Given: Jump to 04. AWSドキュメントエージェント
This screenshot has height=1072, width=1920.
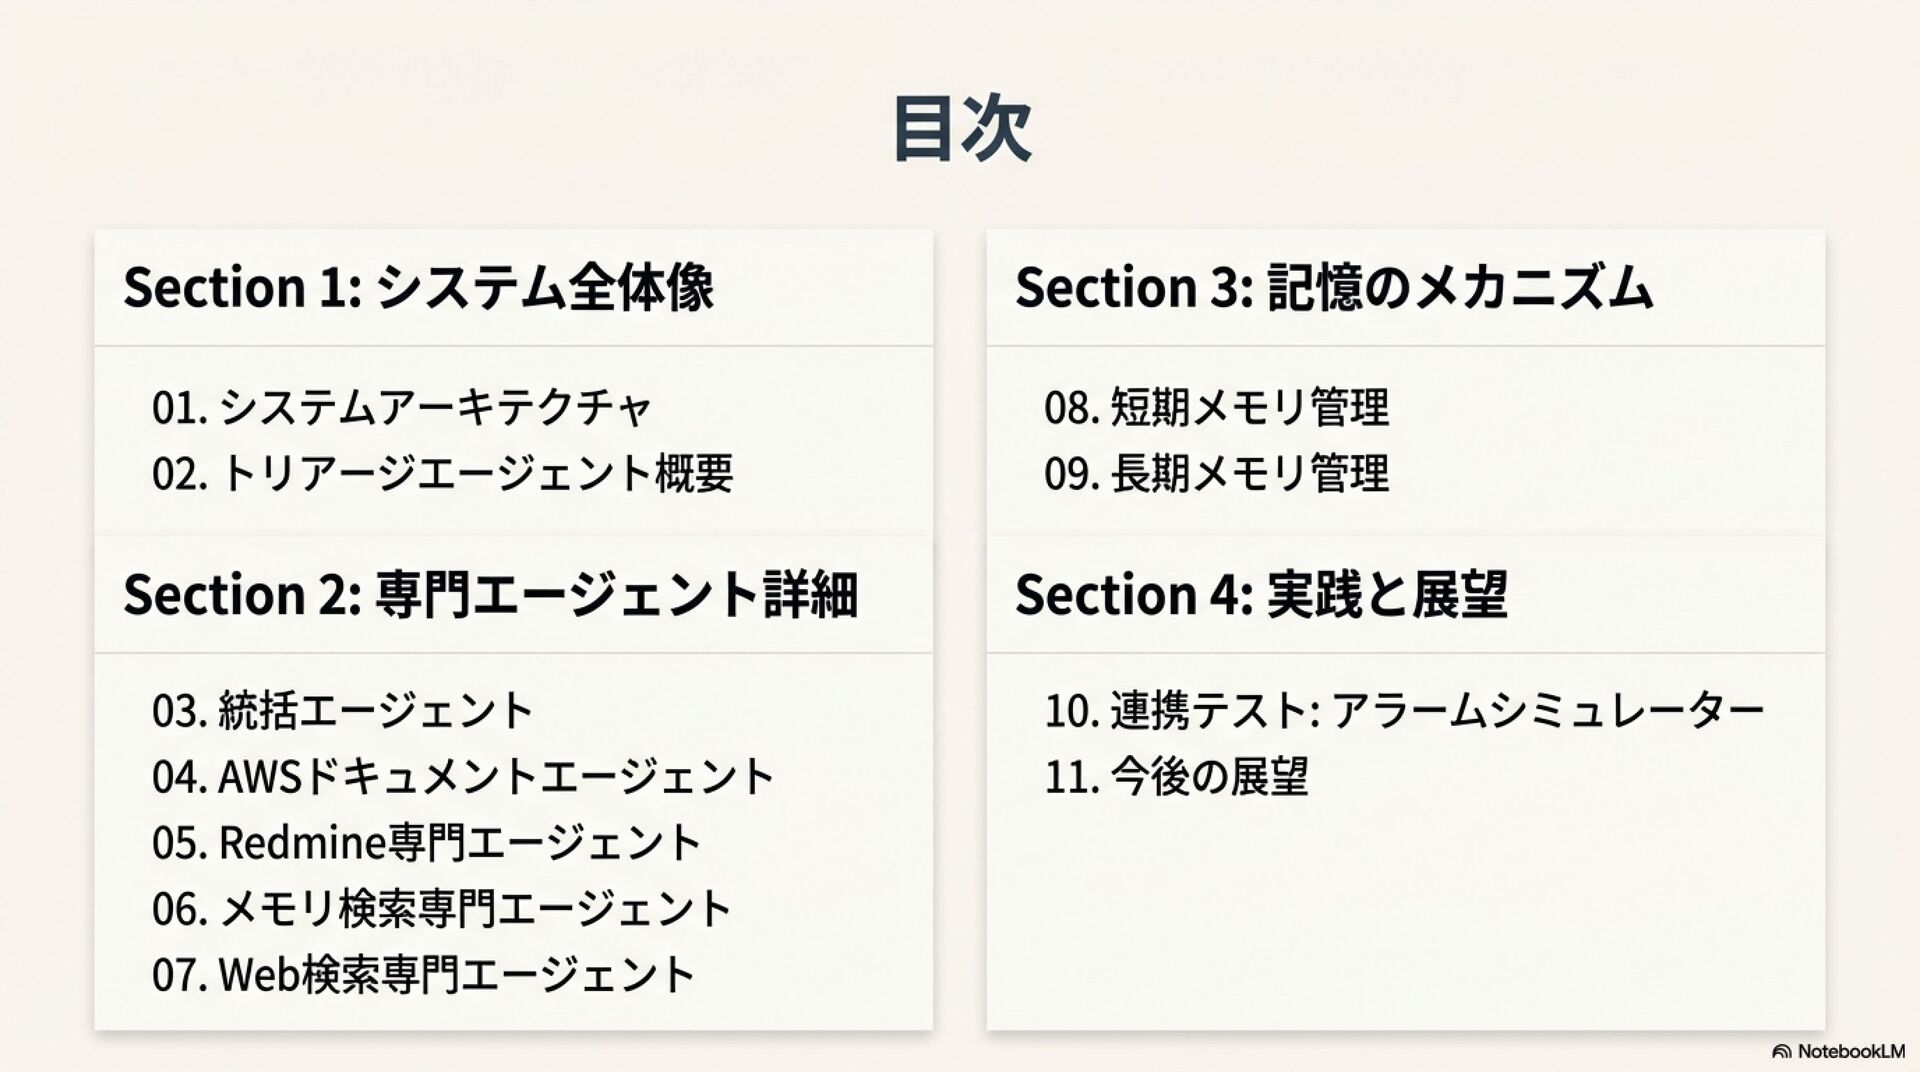Looking at the screenshot, I should 463,776.
